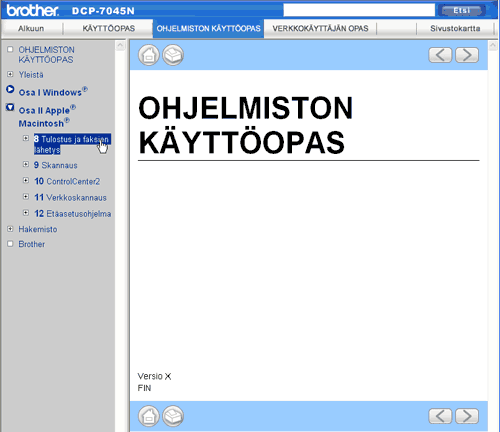The image size is (500, 432).
Task: Expand chapter 10 ControlCenter2 node
Action: [x=26, y=180]
